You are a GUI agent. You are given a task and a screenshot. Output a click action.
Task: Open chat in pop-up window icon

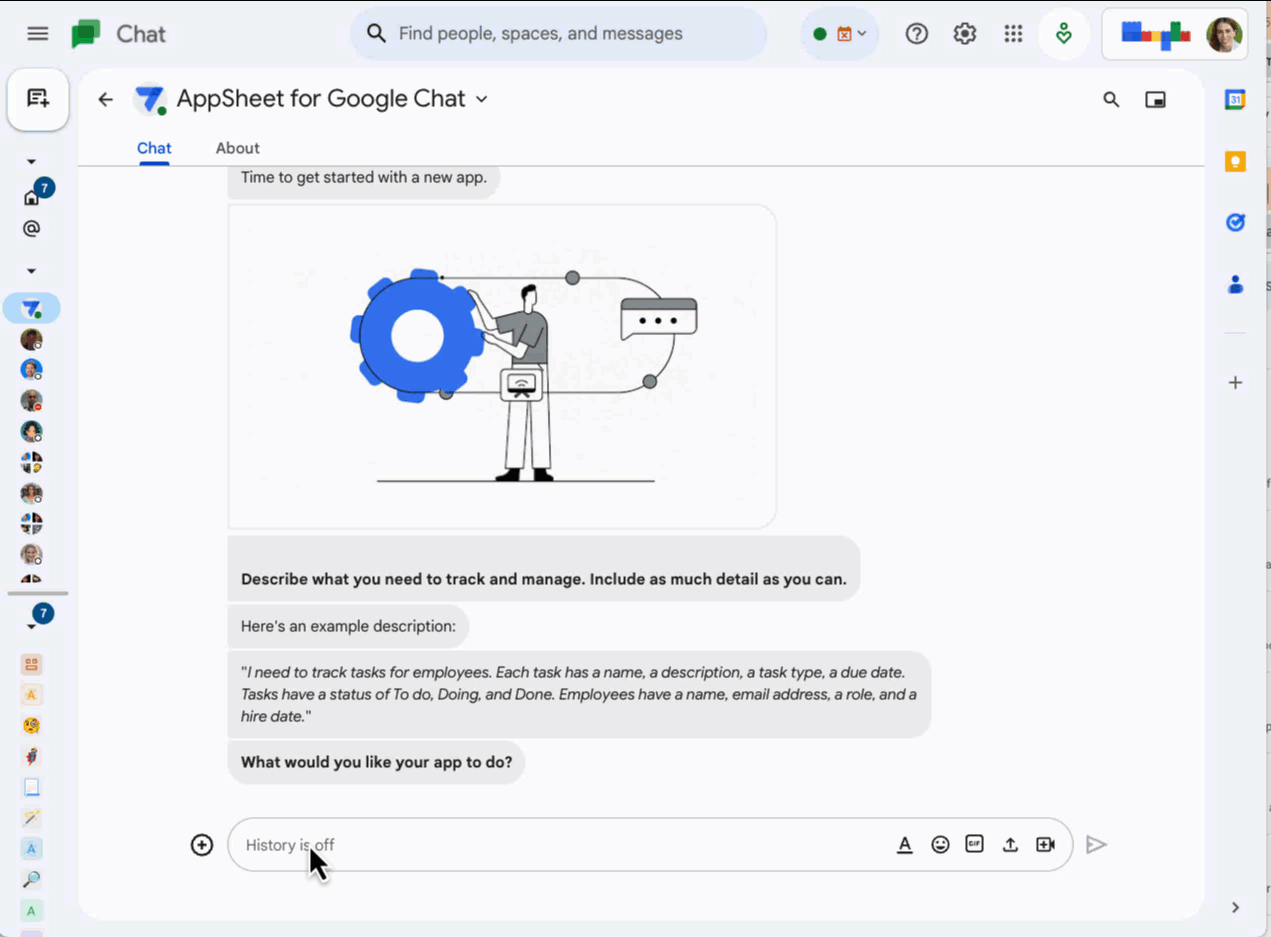point(1156,99)
